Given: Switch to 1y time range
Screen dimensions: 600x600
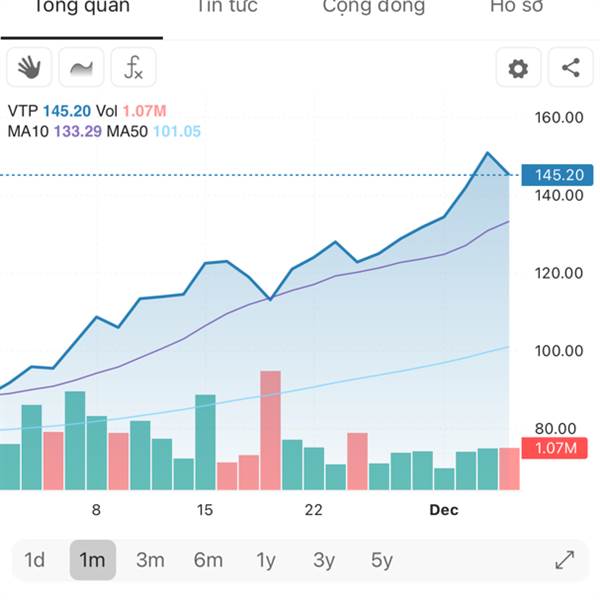Looking at the screenshot, I should (x=266, y=560).
